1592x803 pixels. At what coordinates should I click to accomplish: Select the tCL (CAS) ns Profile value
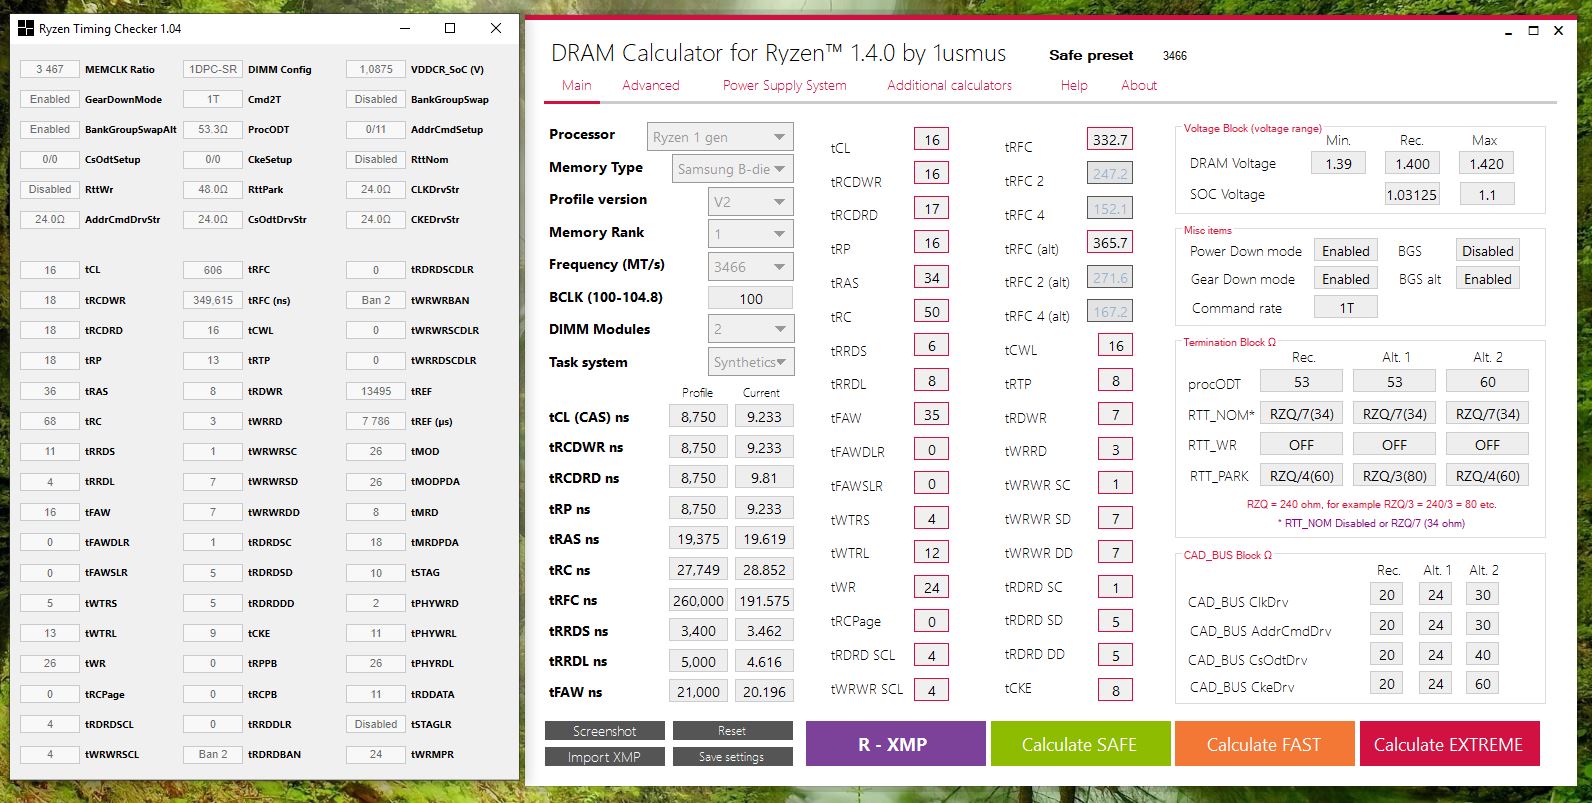click(698, 417)
